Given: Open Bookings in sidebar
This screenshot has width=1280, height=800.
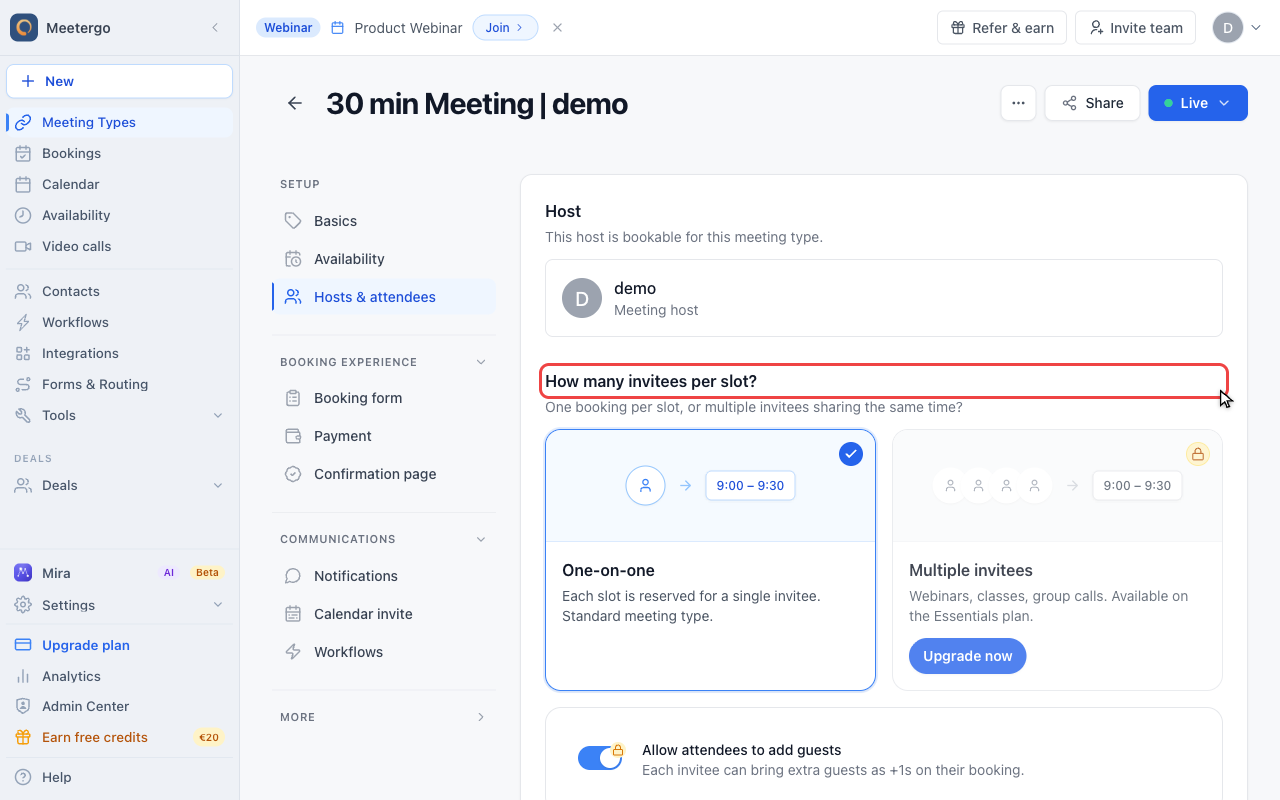Looking at the screenshot, I should click(x=120, y=153).
